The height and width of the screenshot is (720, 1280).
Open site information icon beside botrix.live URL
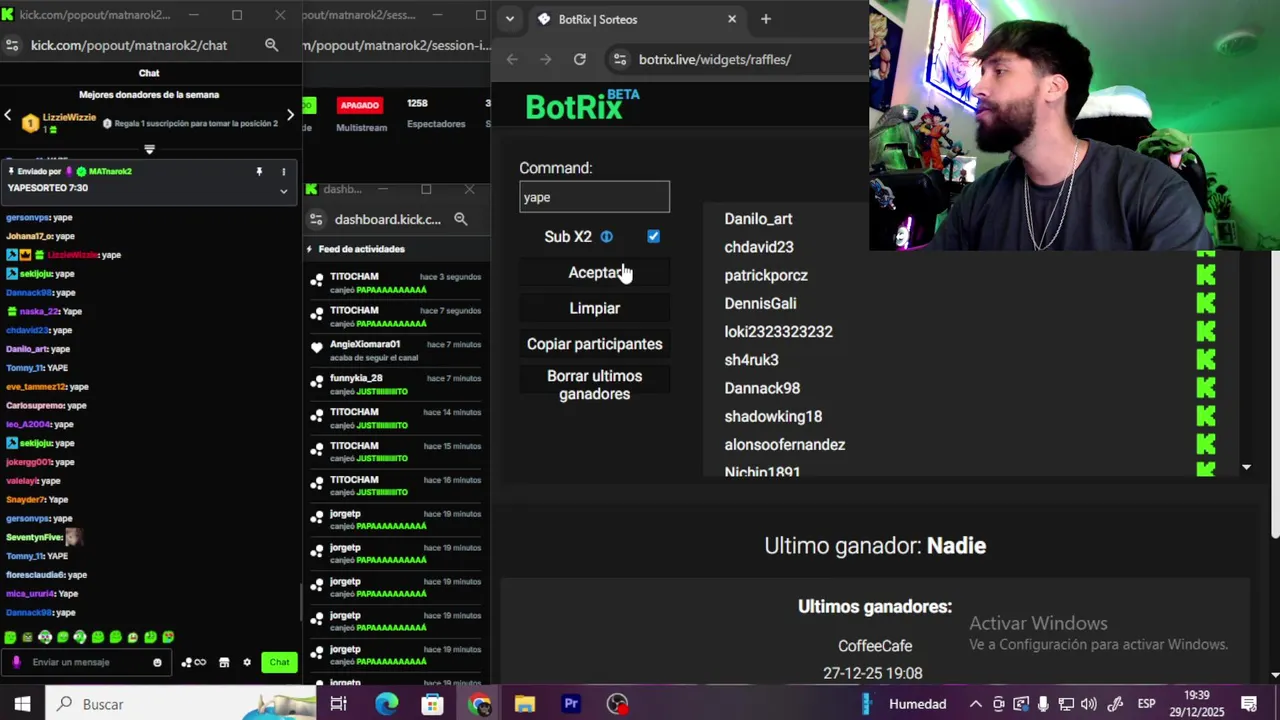619,59
